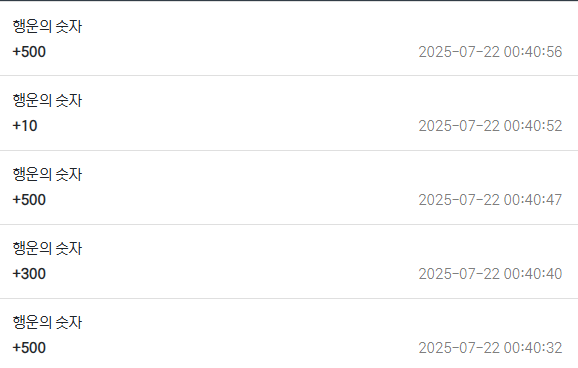Click the +500 amount at 00:40:47
The height and width of the screenshot is (368, 578).
(29, 200)
